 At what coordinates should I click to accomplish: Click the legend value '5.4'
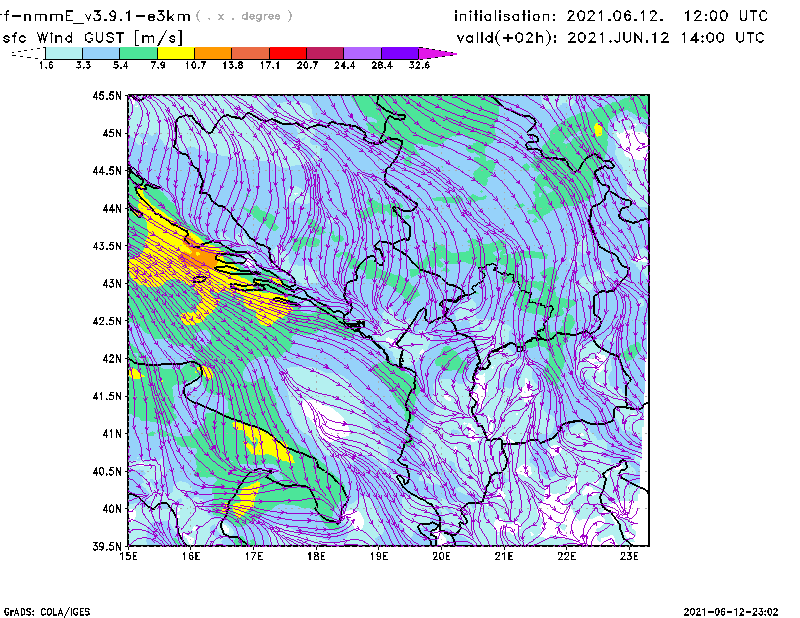[120, 65]
